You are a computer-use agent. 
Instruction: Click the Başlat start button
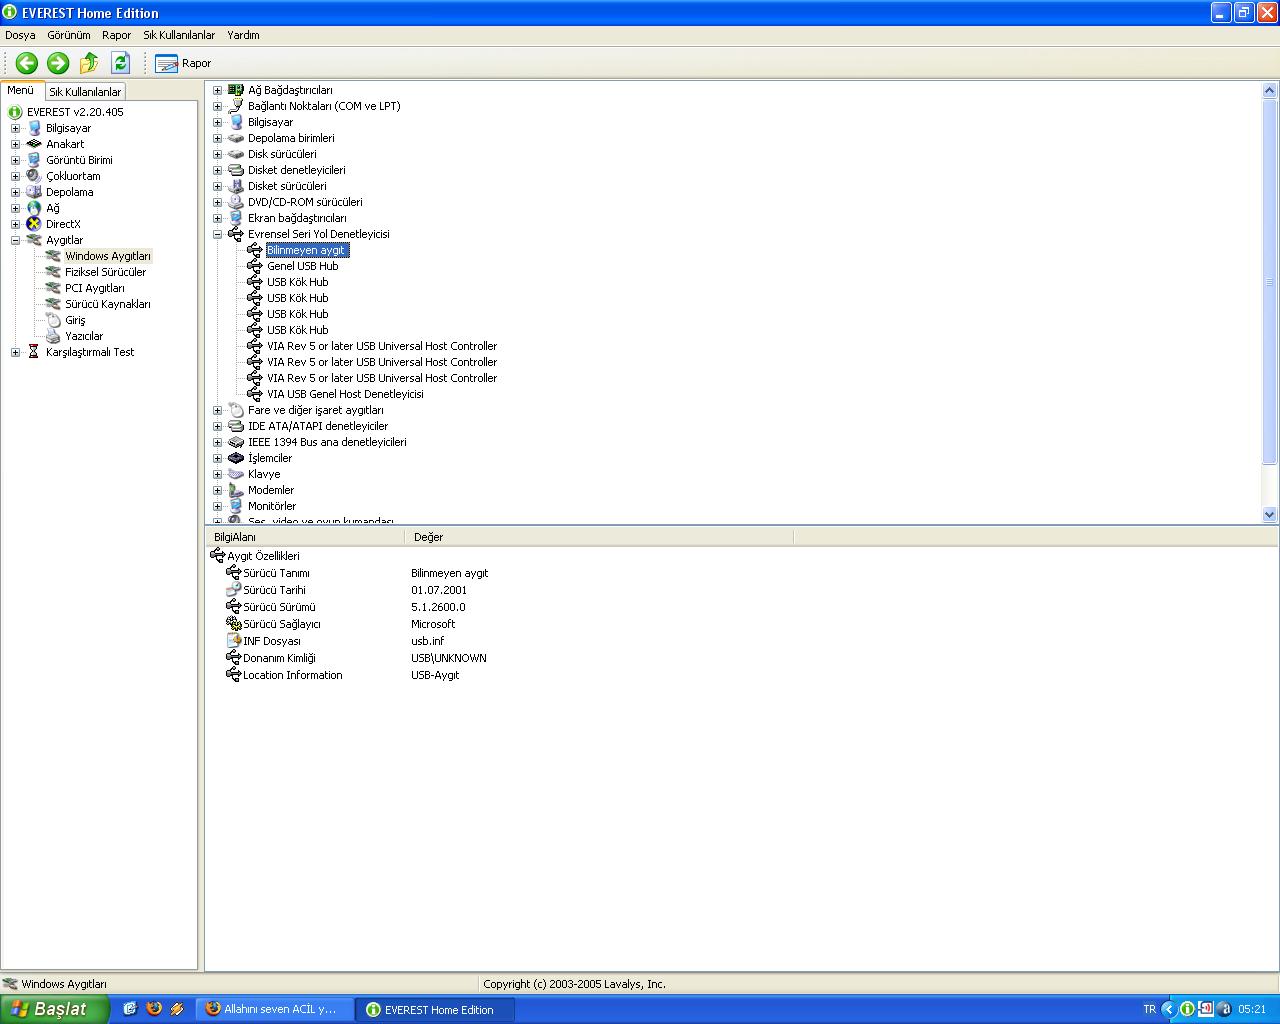54,1009
